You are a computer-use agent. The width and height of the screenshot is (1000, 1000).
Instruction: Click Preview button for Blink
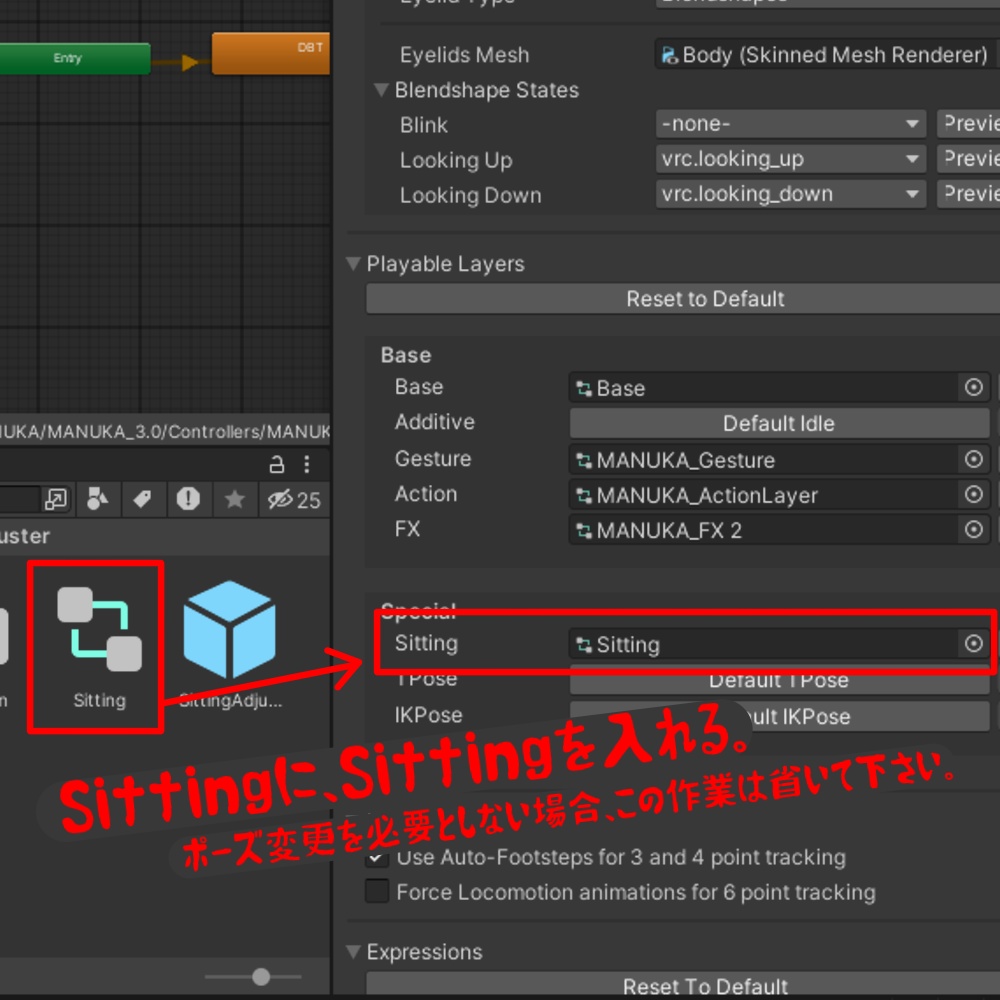[968, 124]
